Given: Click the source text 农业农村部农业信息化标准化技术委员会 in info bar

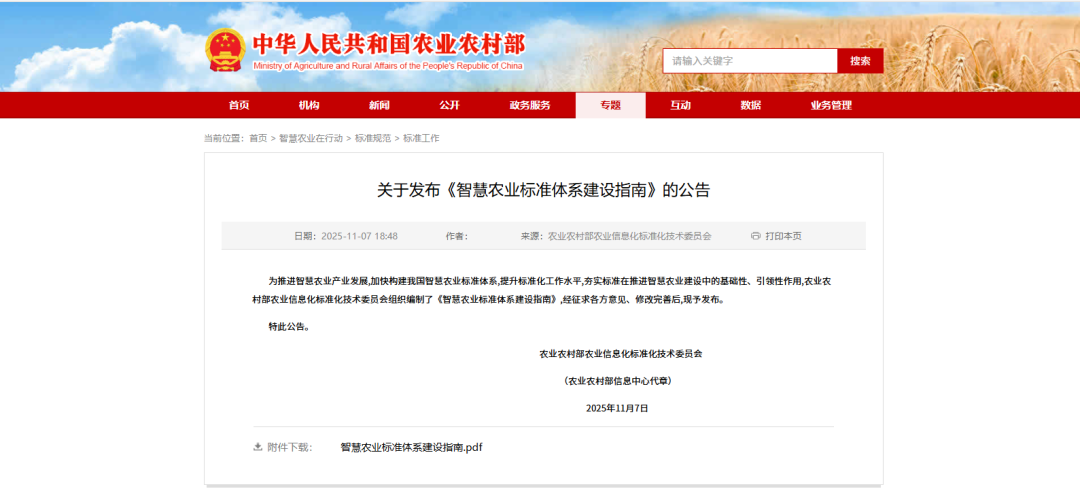Looking at the screenshot, I should coord(630,236).
